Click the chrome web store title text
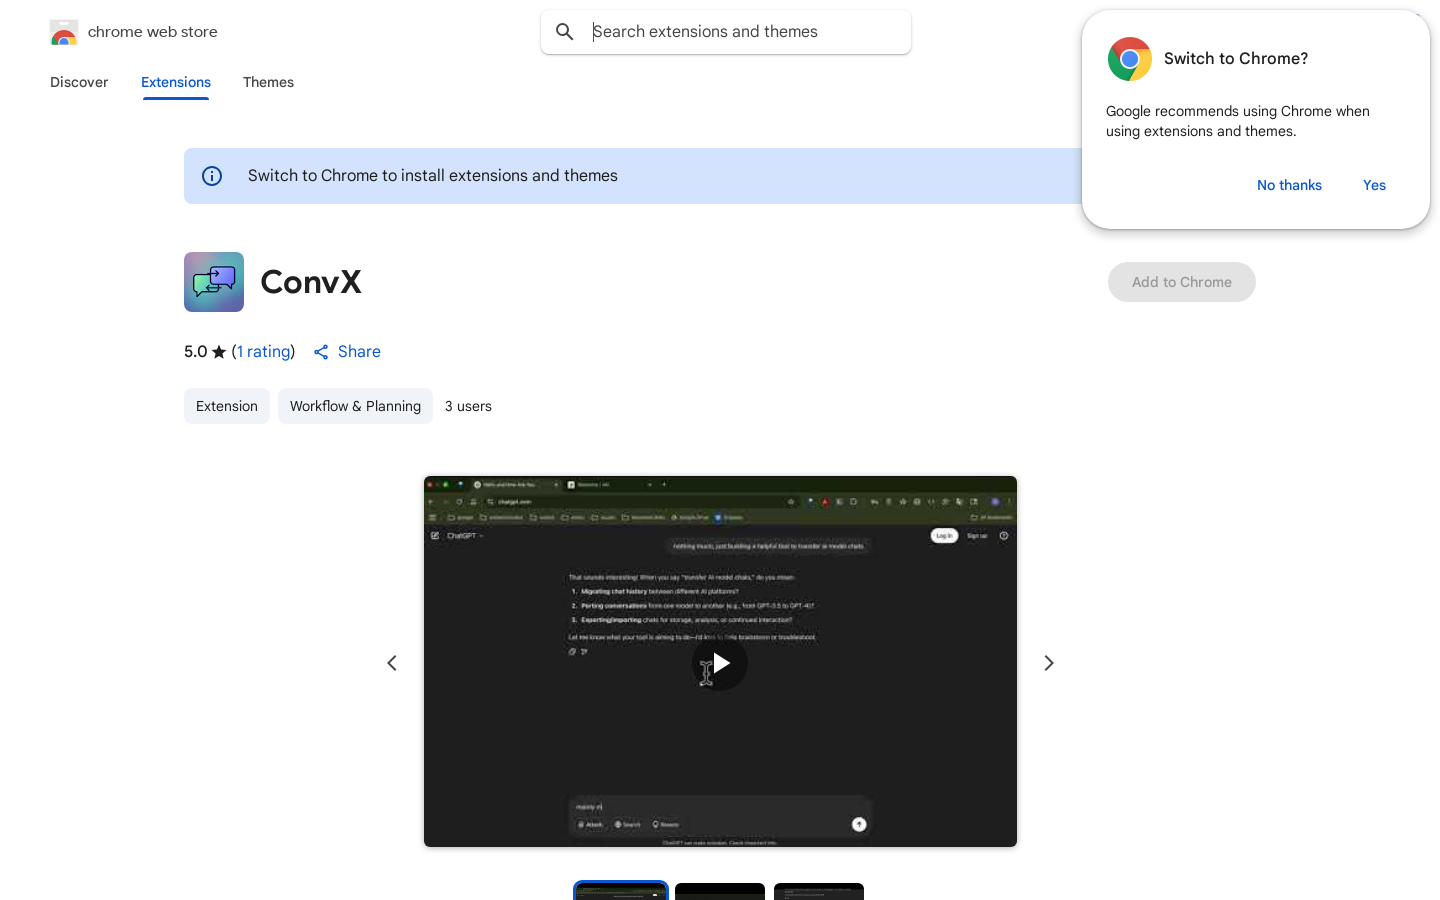This screenshot has width=1440, height=900. [153, 32]
